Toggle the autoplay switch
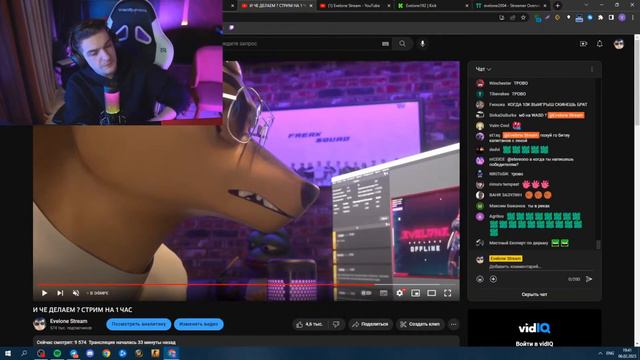Screen dimensions: 640x360 [x=367, y=293]
